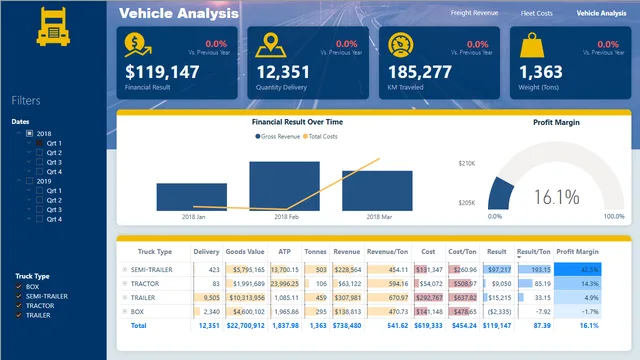Viewport: 640px width, 360px height.
Task: Uncheck BOX truck type filter
Action: 18,287
